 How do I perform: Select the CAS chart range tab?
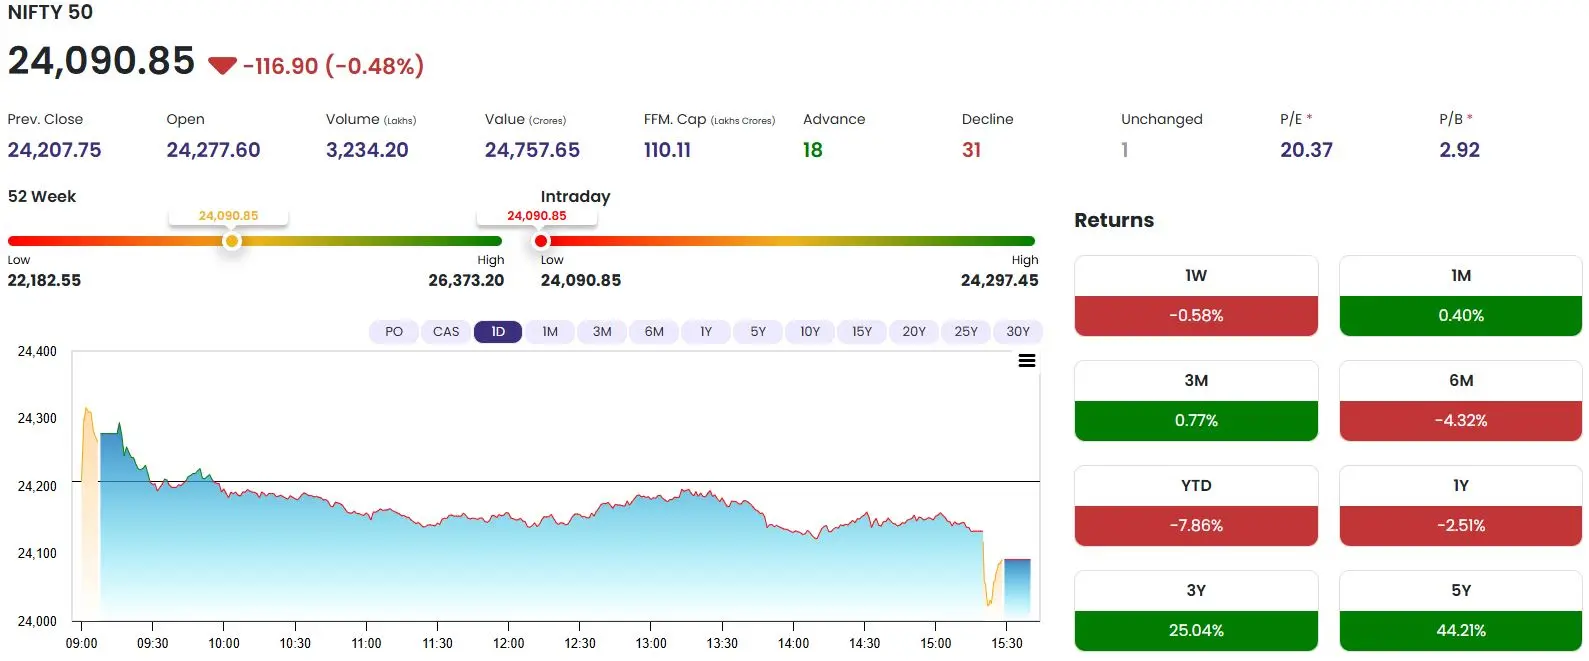click(446, 332)
